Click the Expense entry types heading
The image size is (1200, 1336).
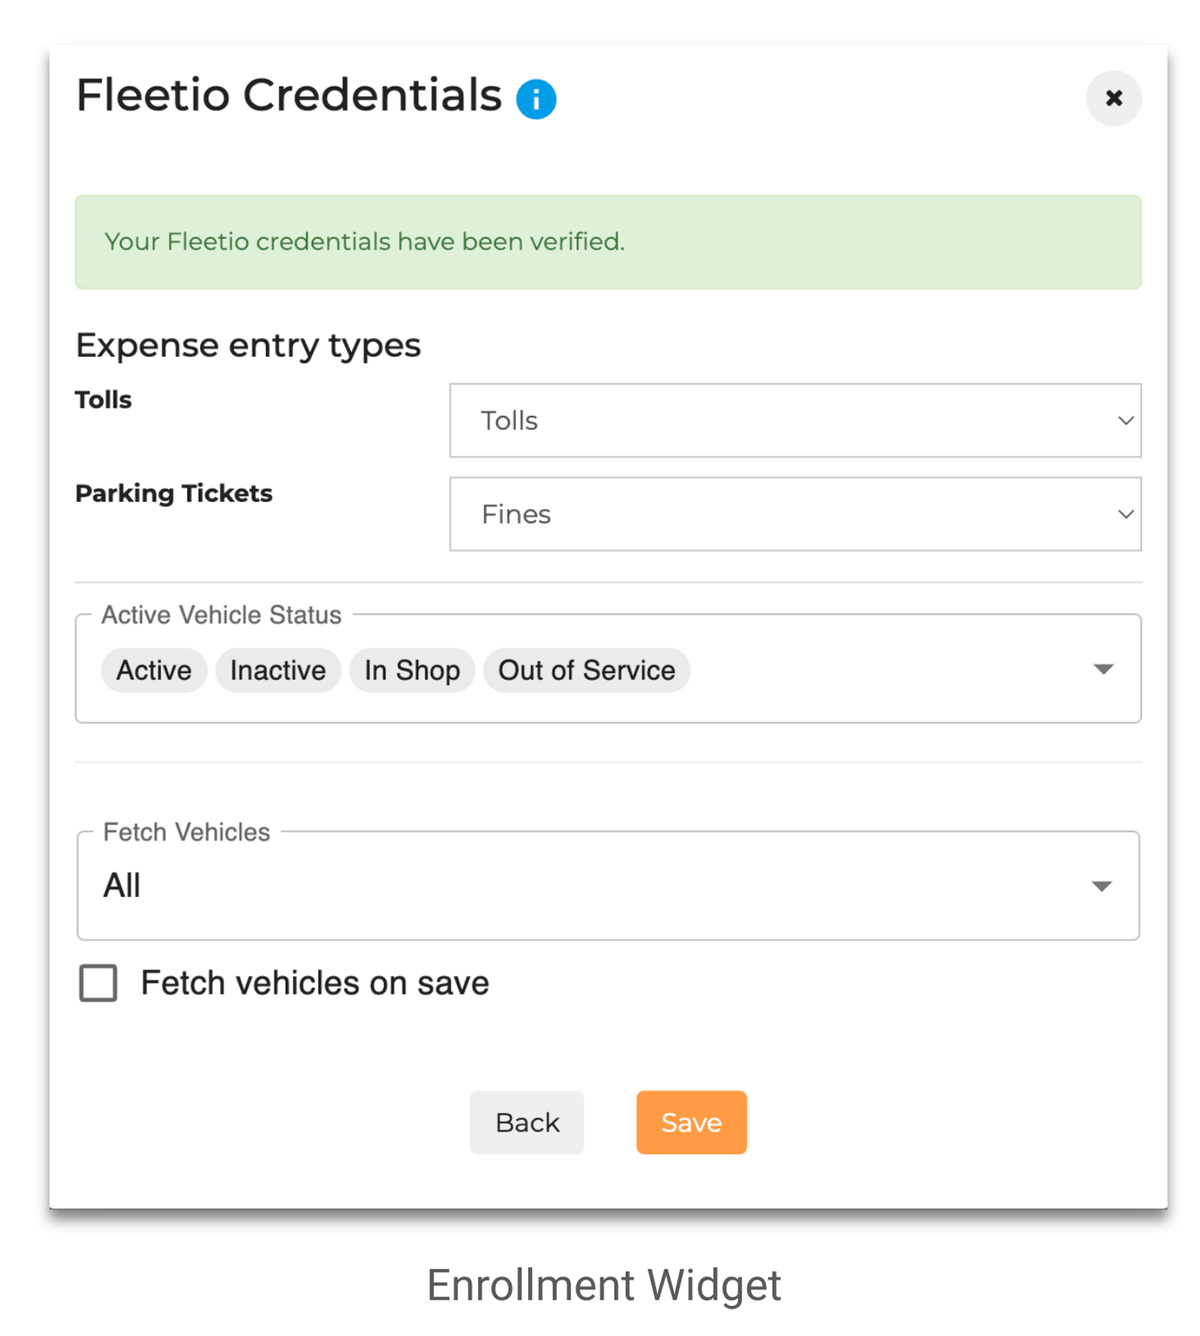click(248, 346)
